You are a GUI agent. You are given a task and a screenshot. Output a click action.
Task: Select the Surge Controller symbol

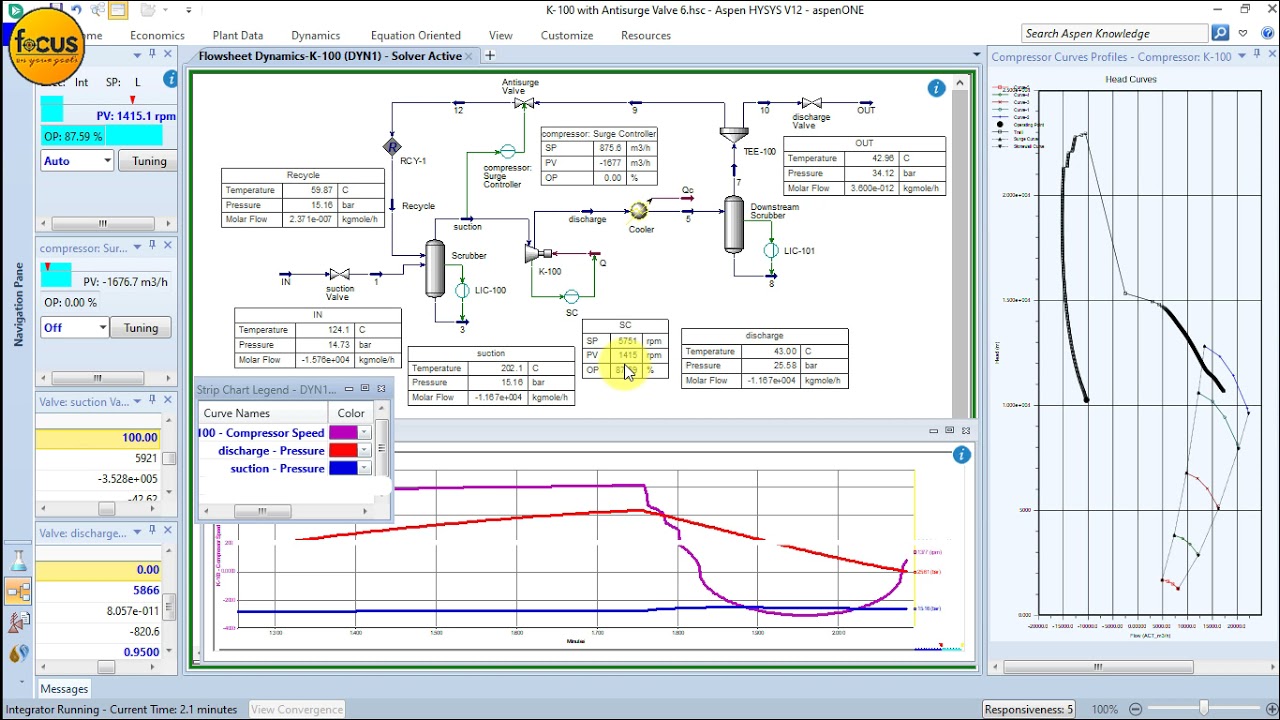click(x=507, y=152)
